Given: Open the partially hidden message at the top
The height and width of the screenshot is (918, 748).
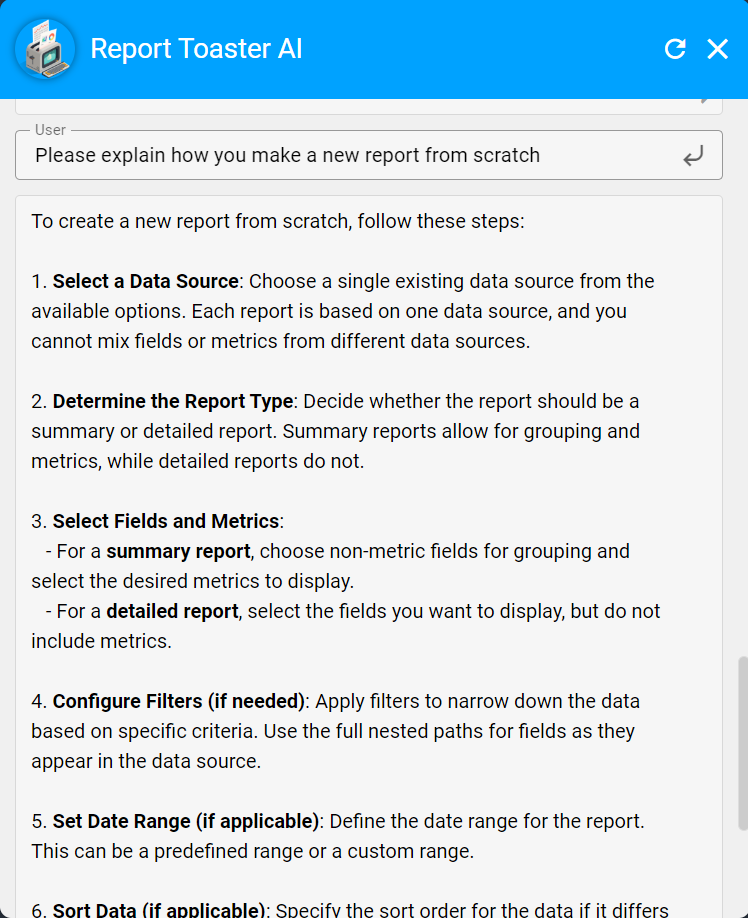Looking at the screenshot, I should (x=370, y=99).
